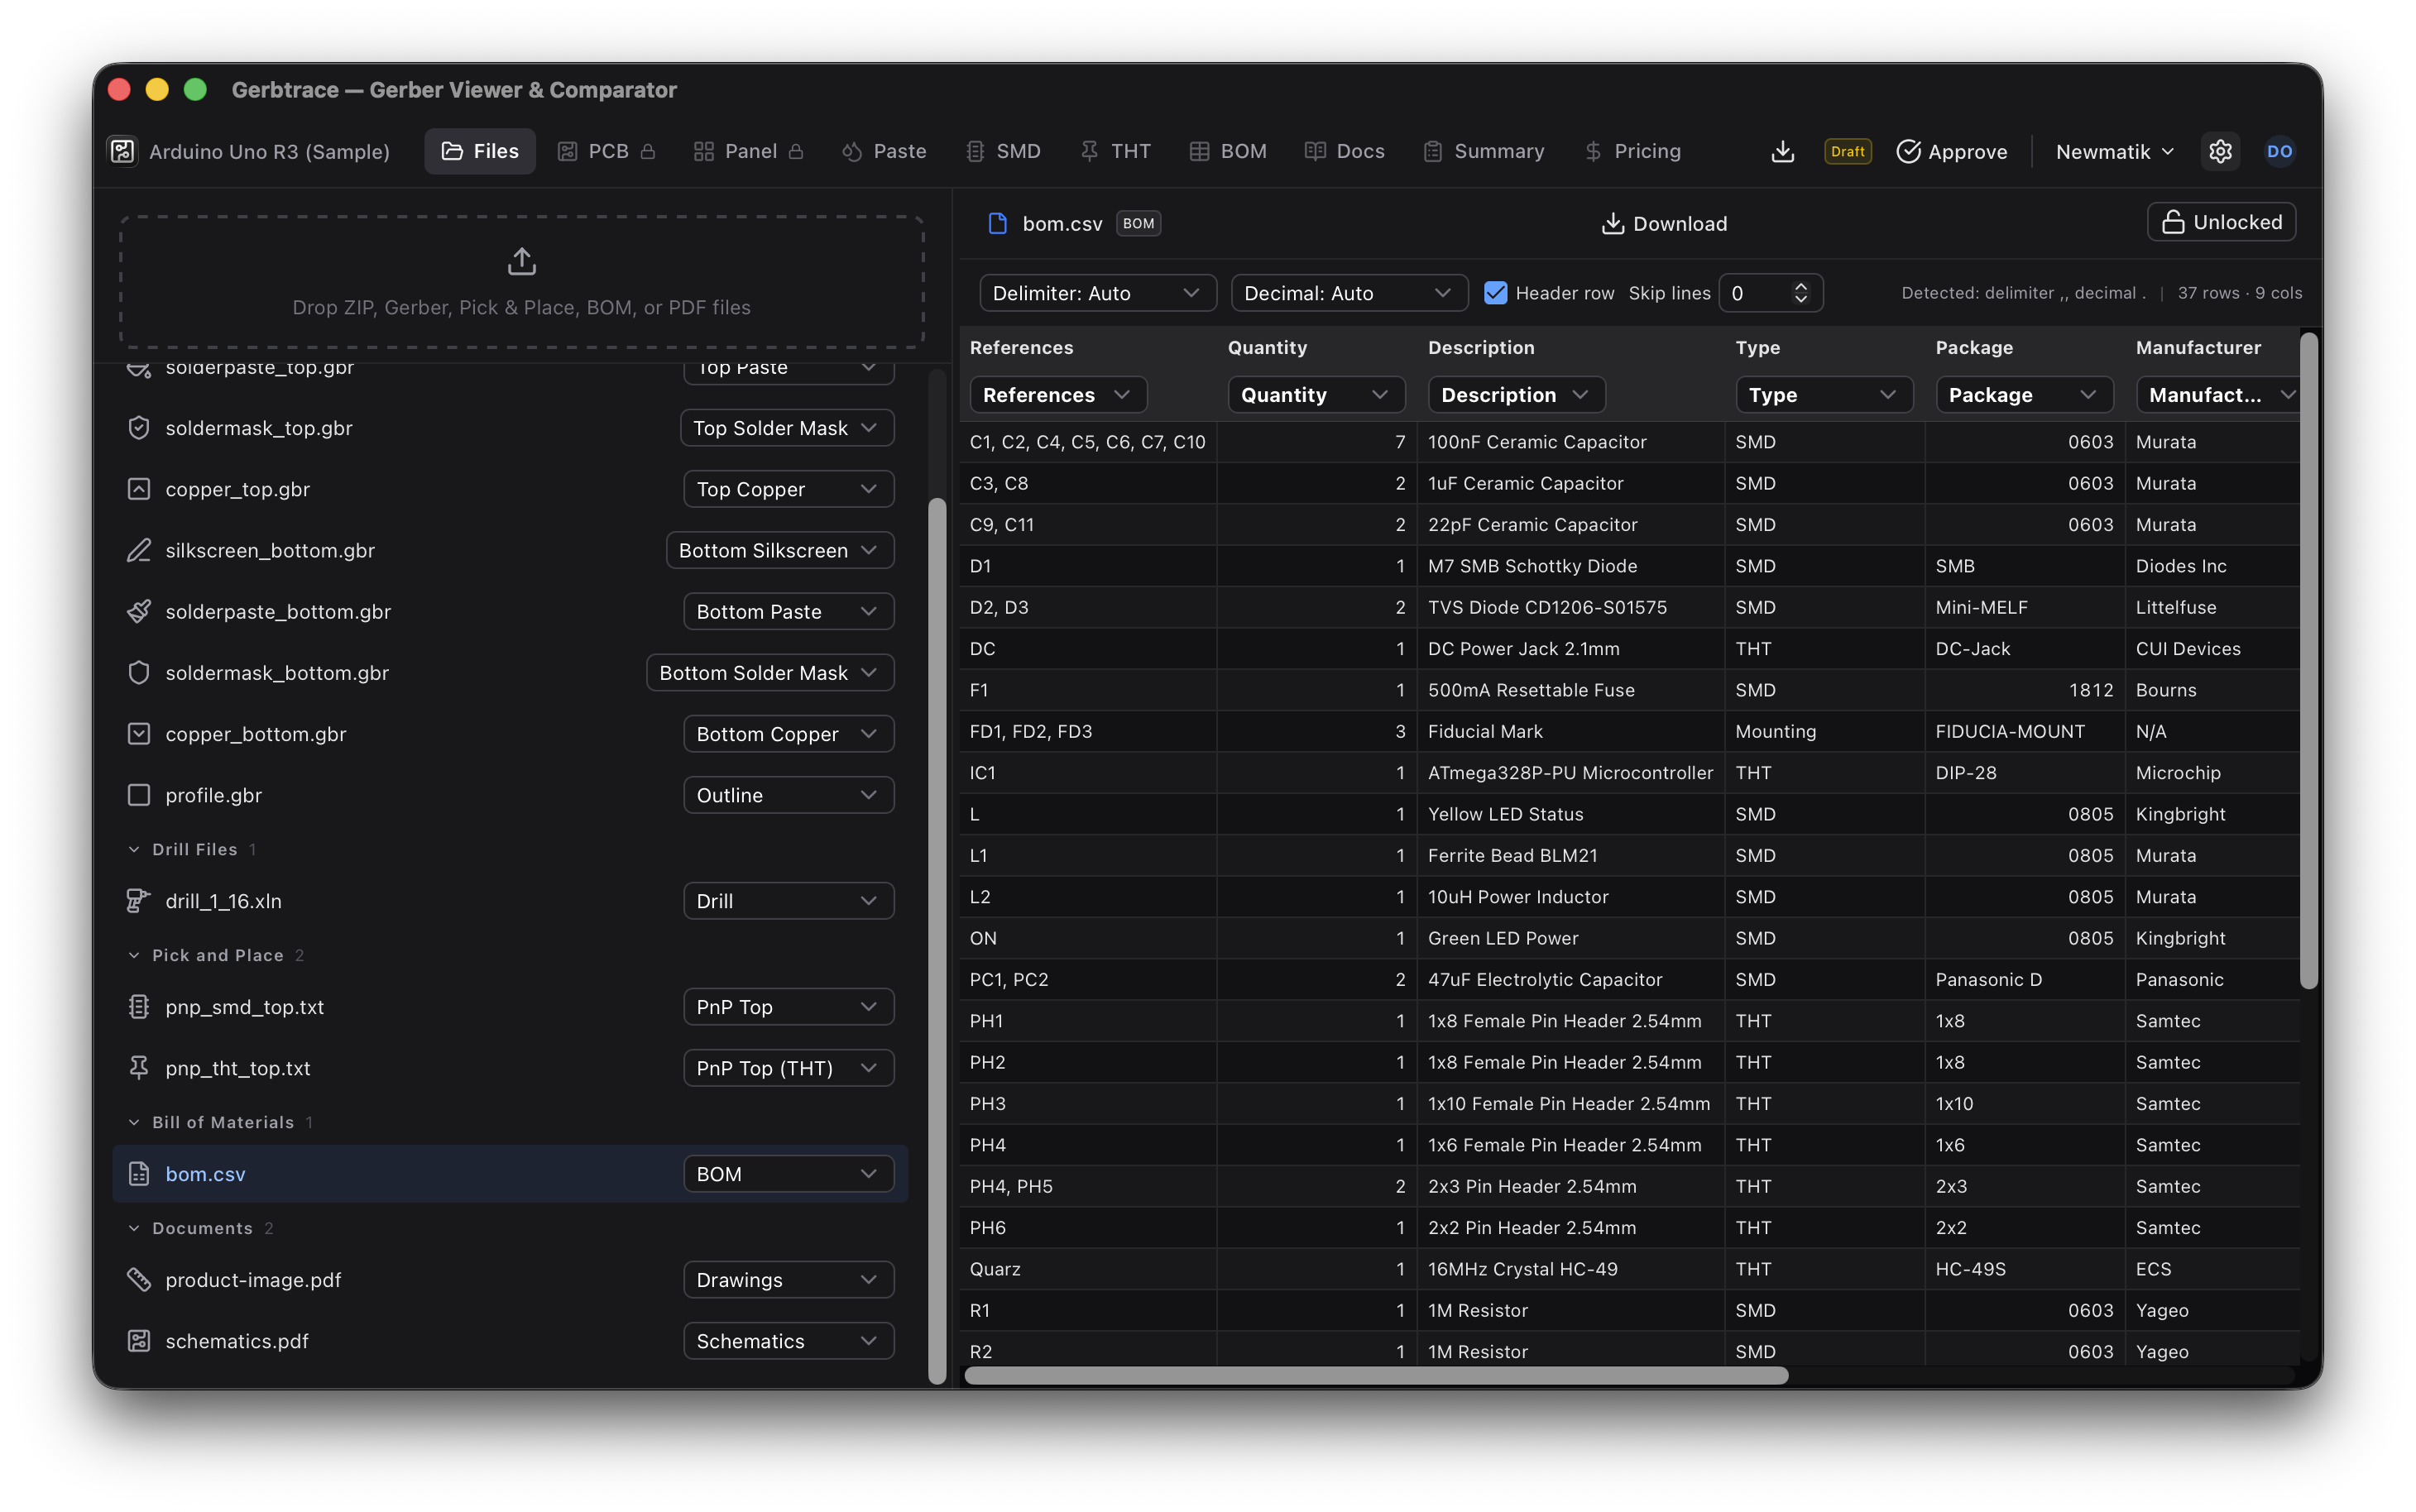
Task: Click the ATmega328P-PU Microcontroller cell
Action: tap(1570, 773)
